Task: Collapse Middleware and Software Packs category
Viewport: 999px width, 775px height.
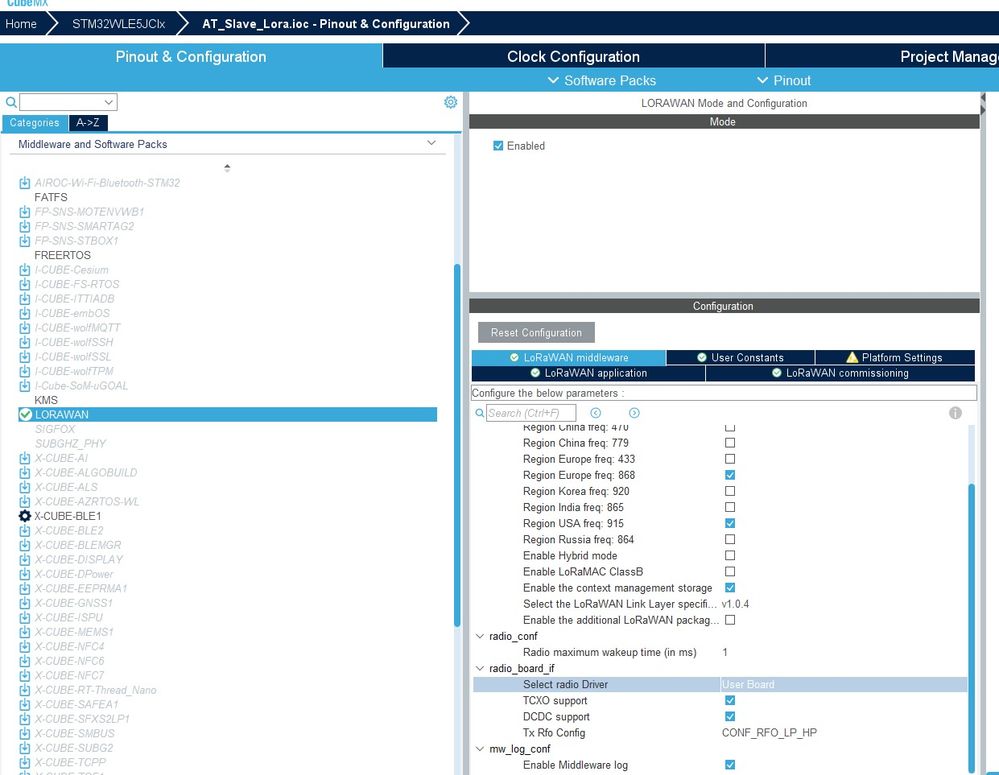Action: coord(431,143)
